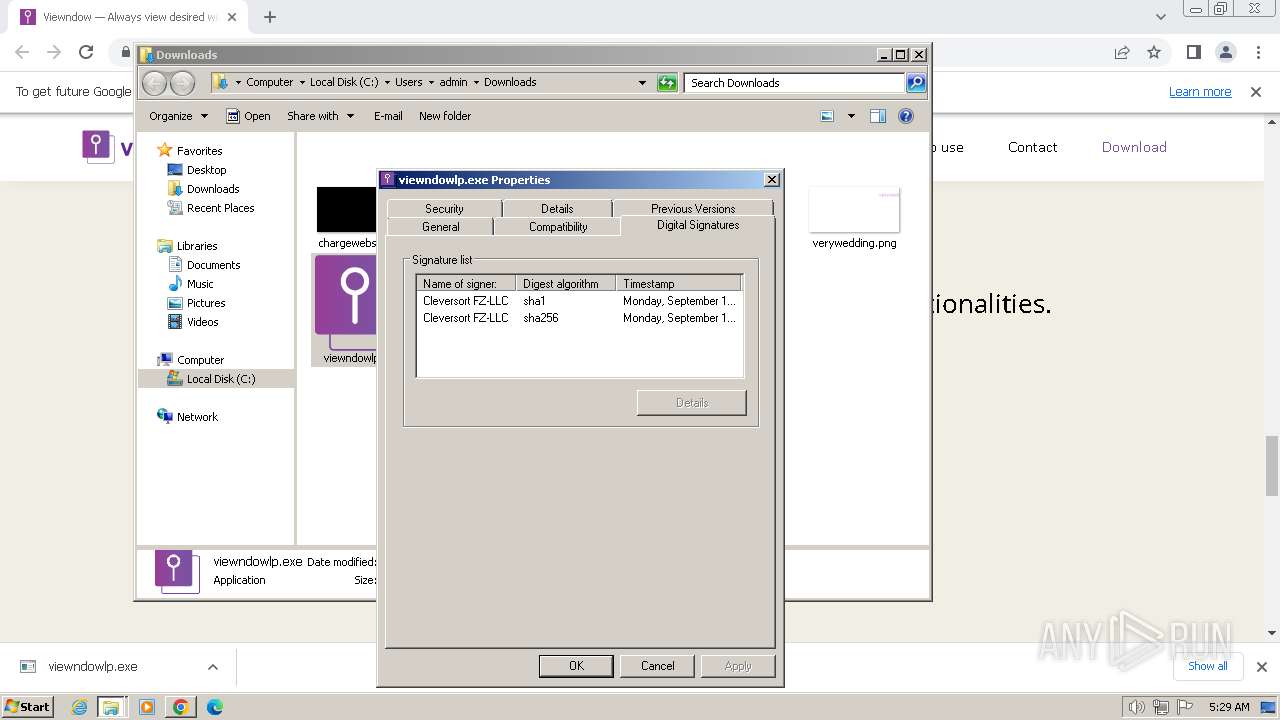Click the Start button
Image resolution: width=1280 pixels, height=720 pixels.
(27, 707)
